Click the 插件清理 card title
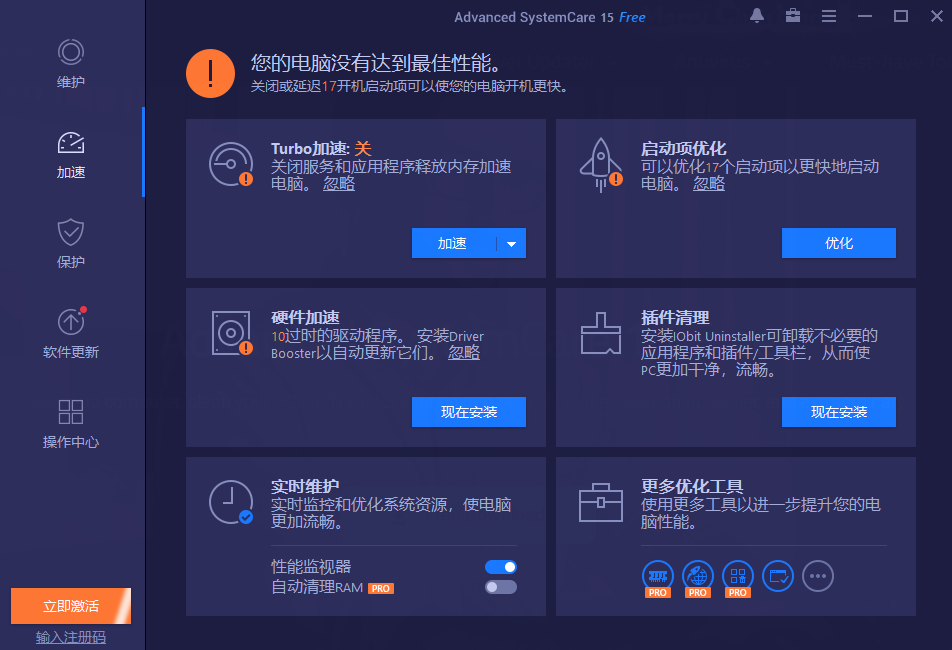Image resolution: width=952 pixels, height=650 pixels. (675, 317)
